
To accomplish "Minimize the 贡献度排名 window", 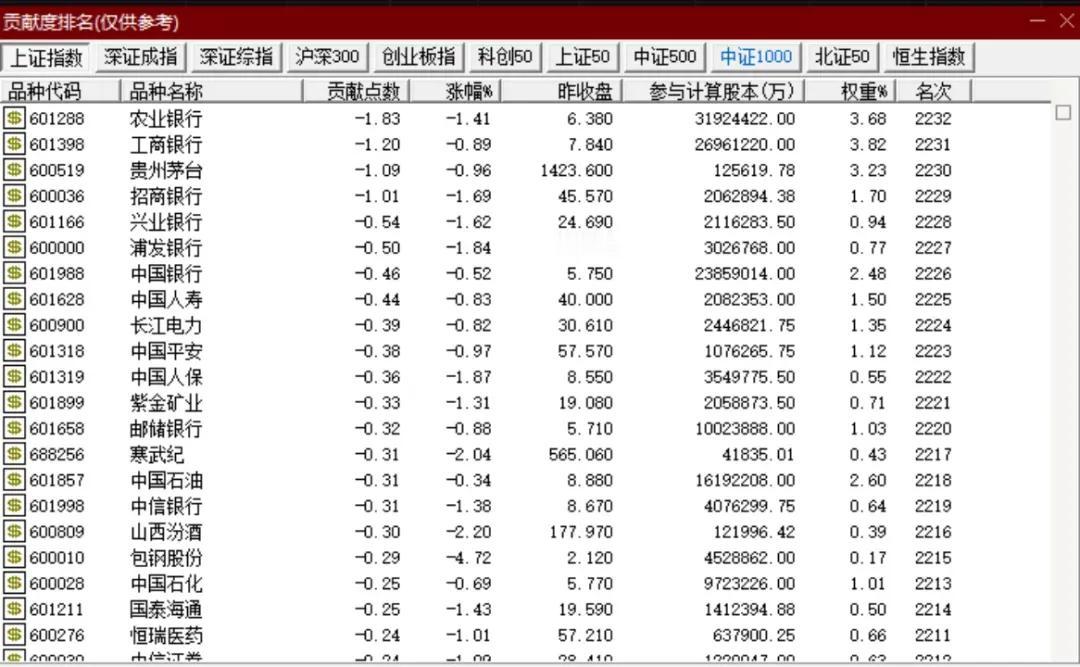I will [1038, 21].
